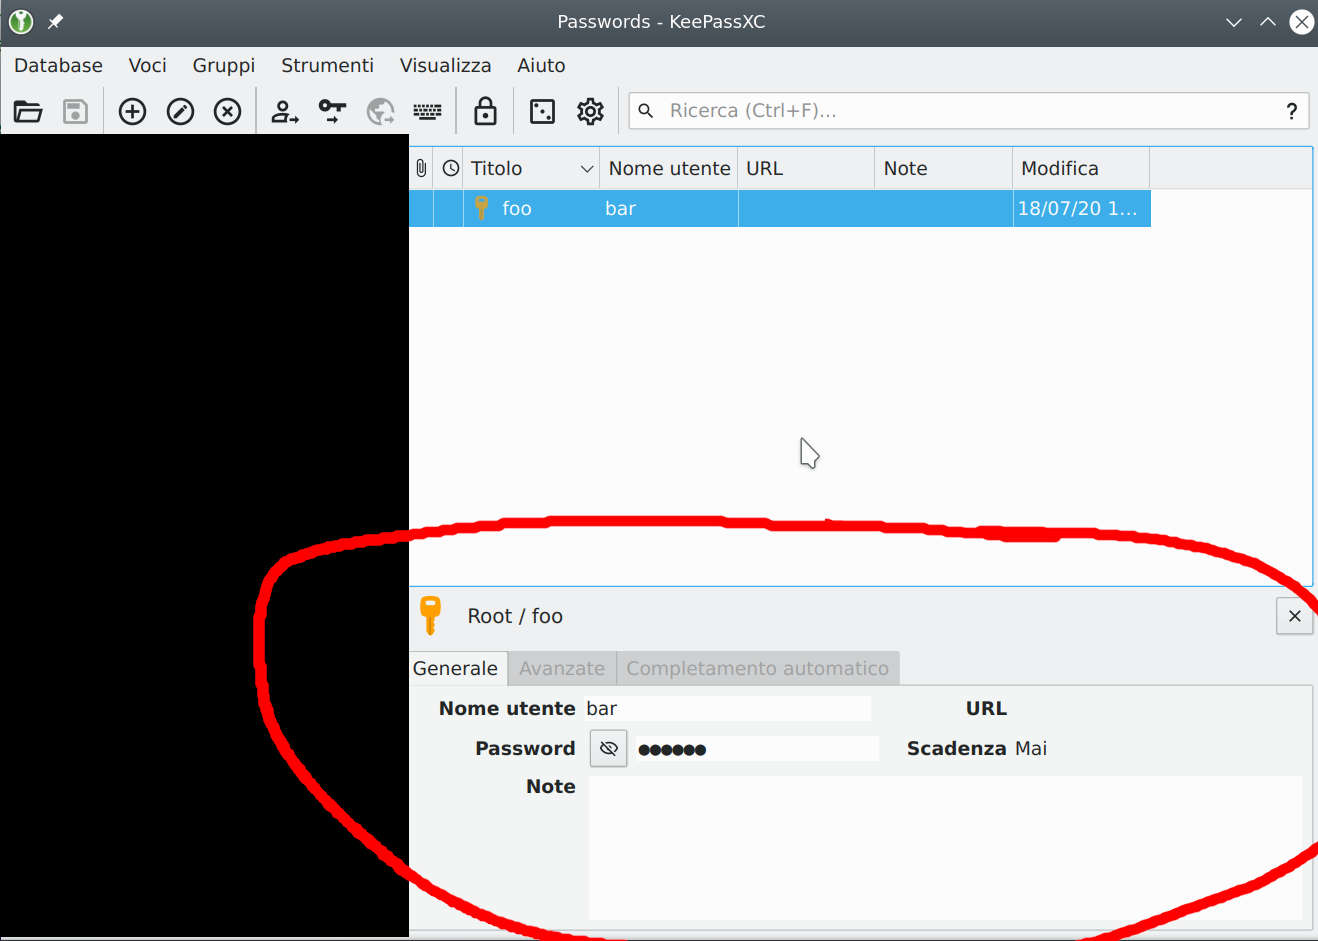Copy password to clipboard key icon
The height and width of the screenshot is (941, 1318).
tap(332, 111)
